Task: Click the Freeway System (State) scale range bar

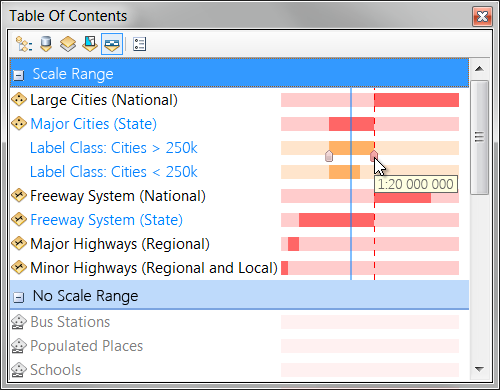Action: point(370,220)
